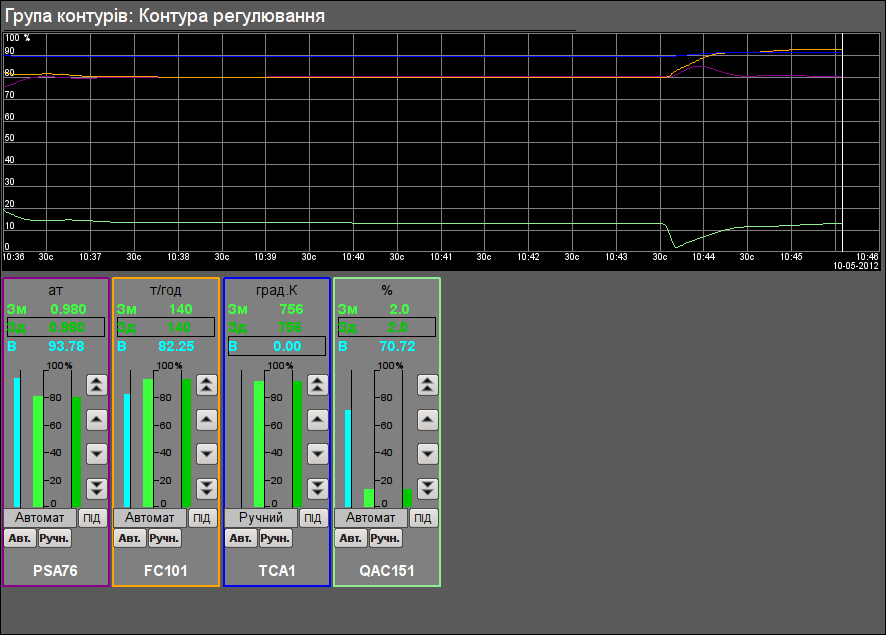Image resolution: width=886 pixels, height=635 pixels.
Task: Click TCA1 measured value 756
Action: point(292,309)
